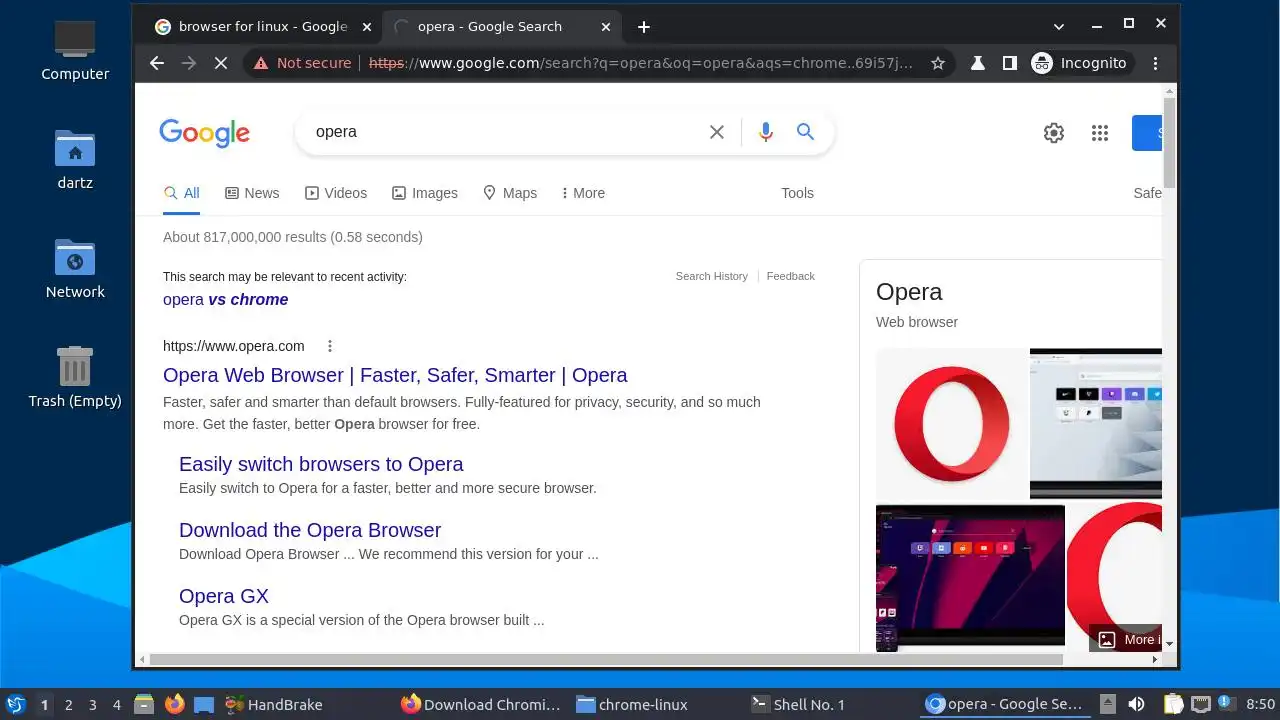Open Google settings gear
1280x720 pixels.
(1054, 133)
